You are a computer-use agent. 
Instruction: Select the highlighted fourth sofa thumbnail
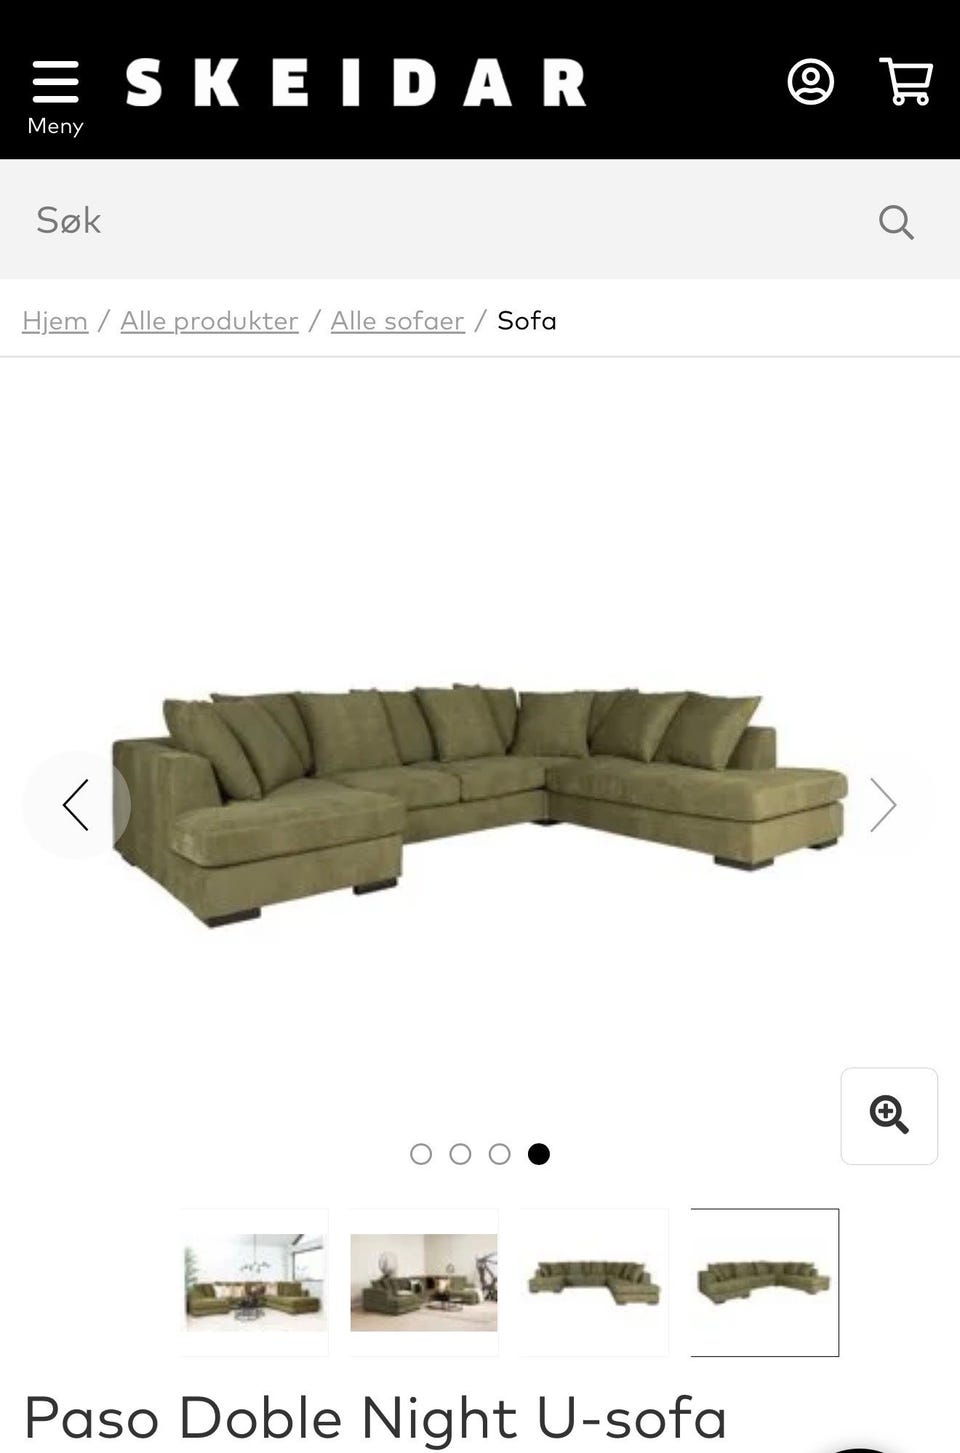tap(764, 1282)
